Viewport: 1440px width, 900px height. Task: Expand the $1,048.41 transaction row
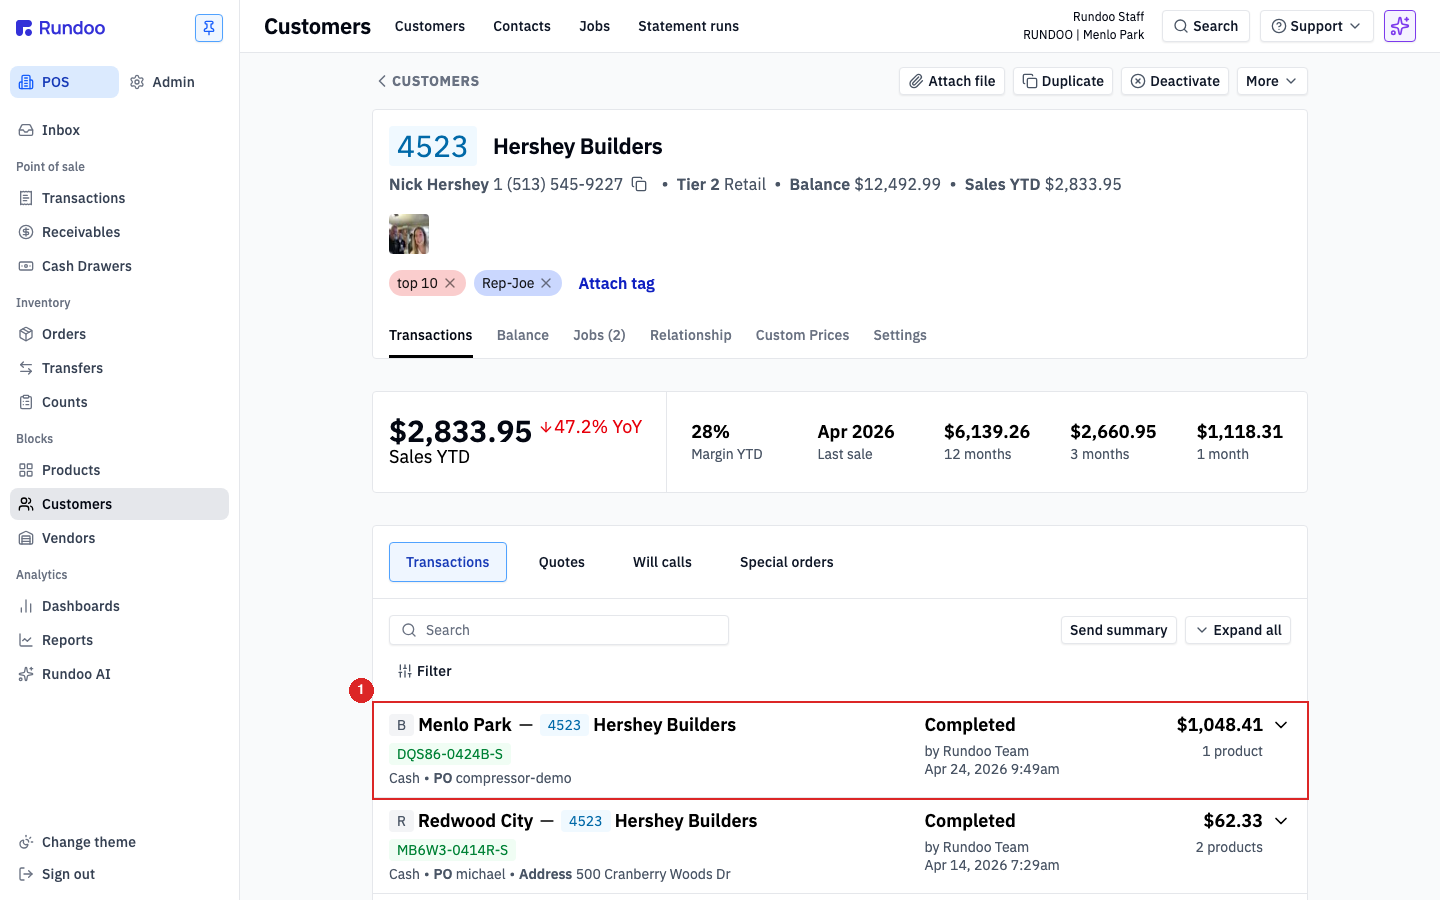[x=1281, y=725]
